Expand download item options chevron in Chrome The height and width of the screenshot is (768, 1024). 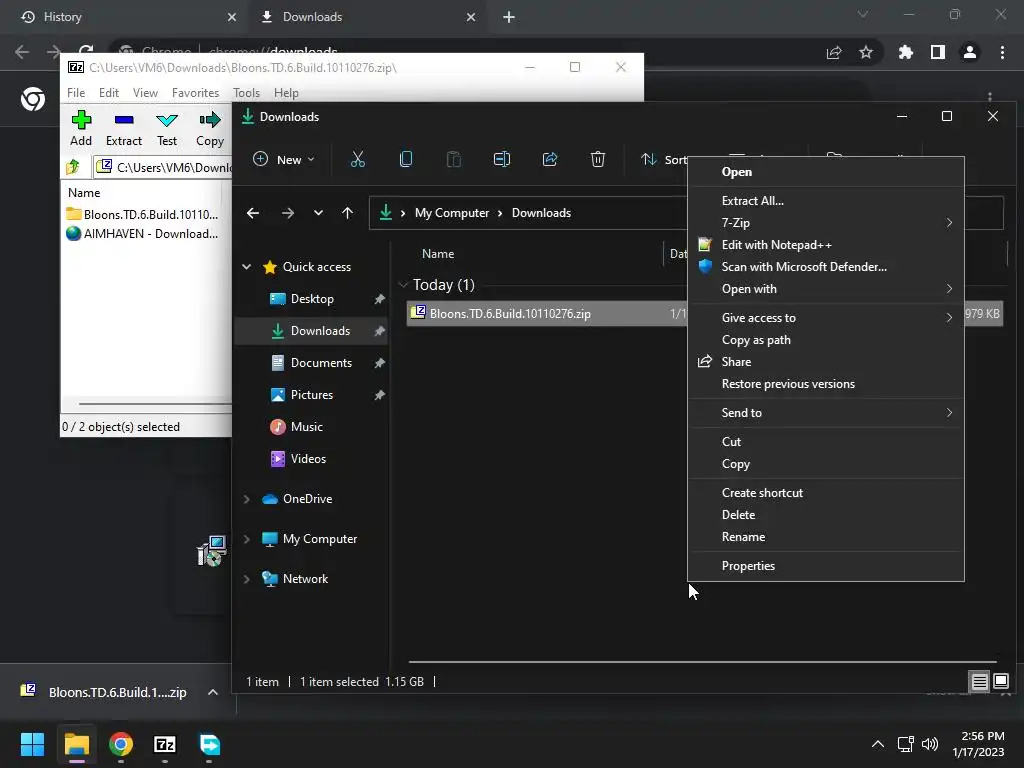click(213, 692)
